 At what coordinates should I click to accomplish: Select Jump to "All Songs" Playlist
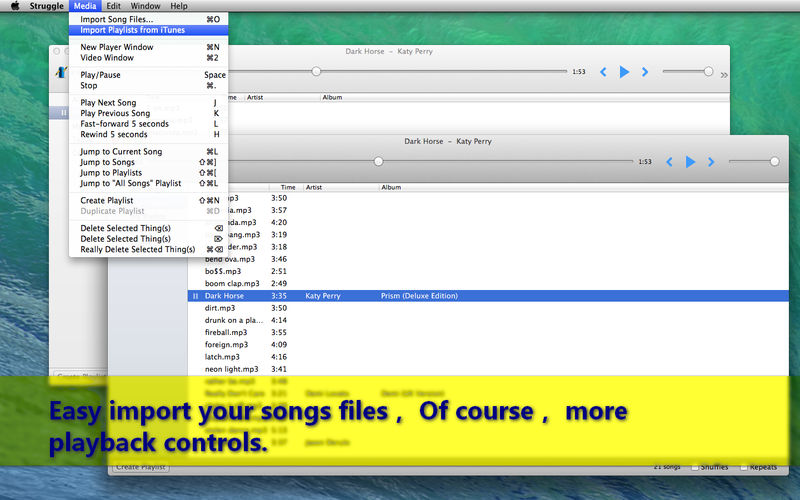click(148, 184)
